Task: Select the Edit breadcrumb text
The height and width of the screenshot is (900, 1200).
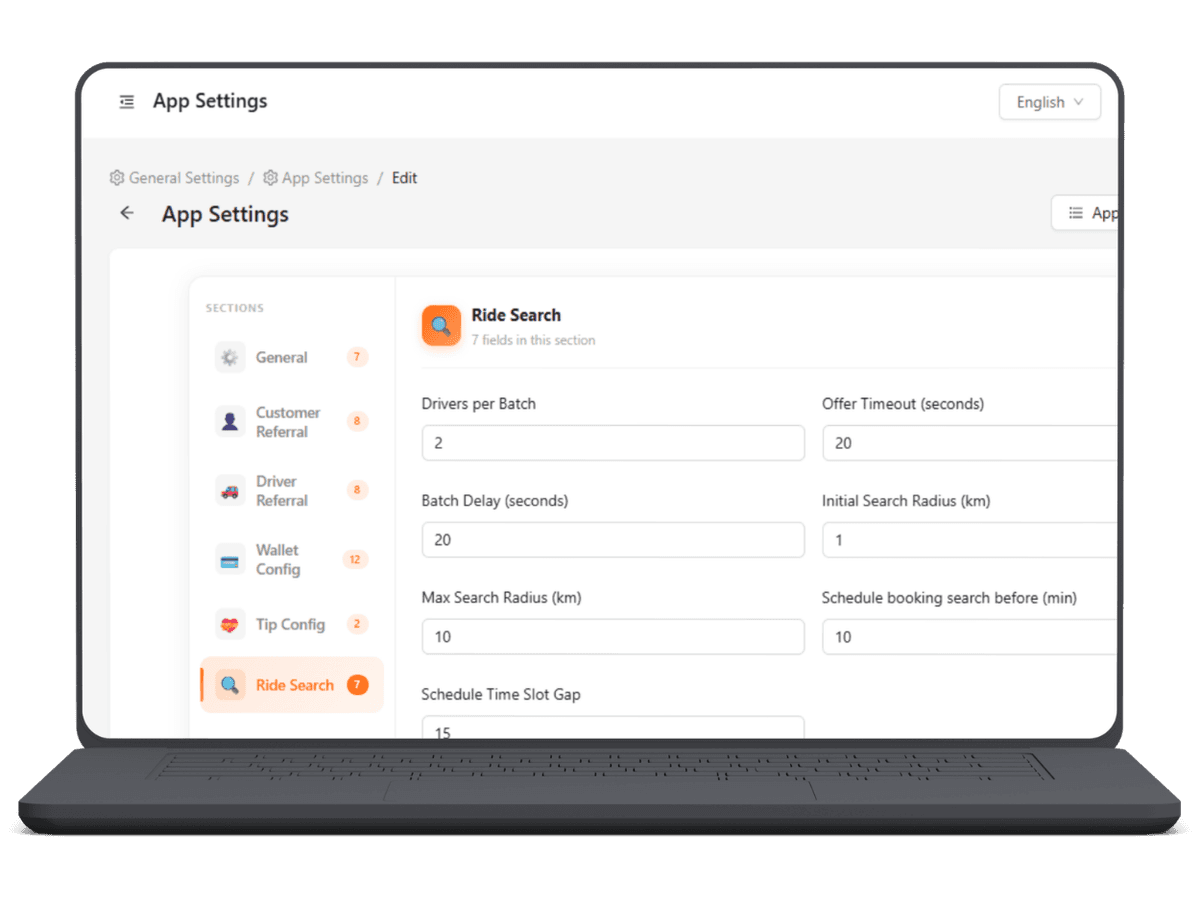Action: (x=404, y=178)
